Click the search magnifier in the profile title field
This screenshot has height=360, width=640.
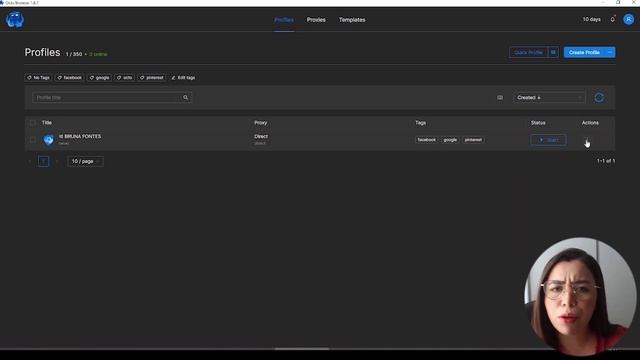[x=185, y=98]
